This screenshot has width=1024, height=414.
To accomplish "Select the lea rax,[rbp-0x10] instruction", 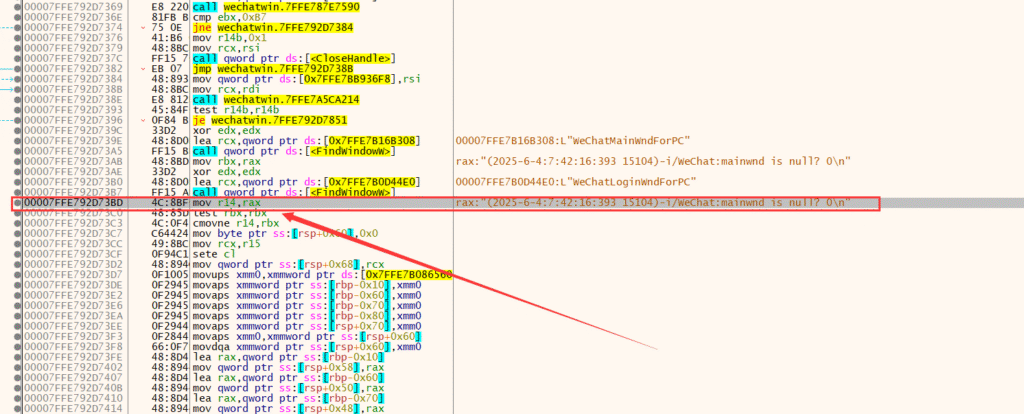I will [287, 357].
